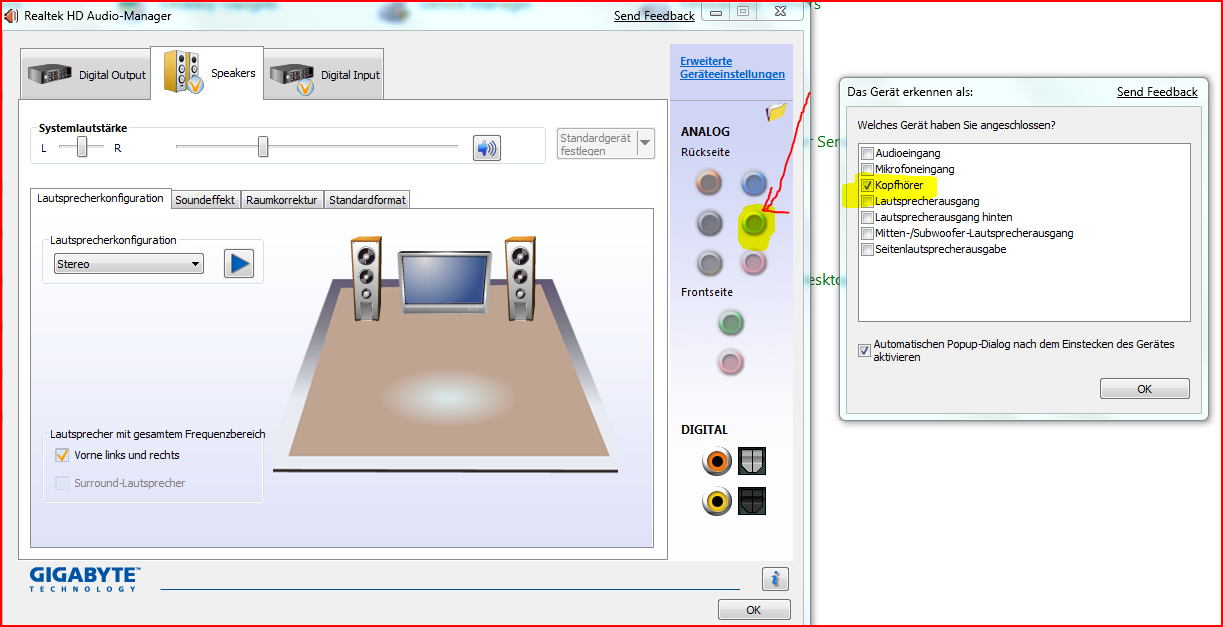Click the orange rear audio jack
Screen dimensions: 1223x627
[709, 182]
